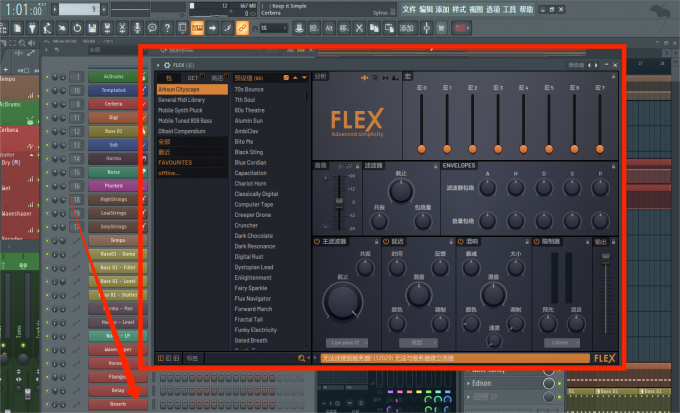Click the search magnifier icon in FLEX browser

pos(301,357)
